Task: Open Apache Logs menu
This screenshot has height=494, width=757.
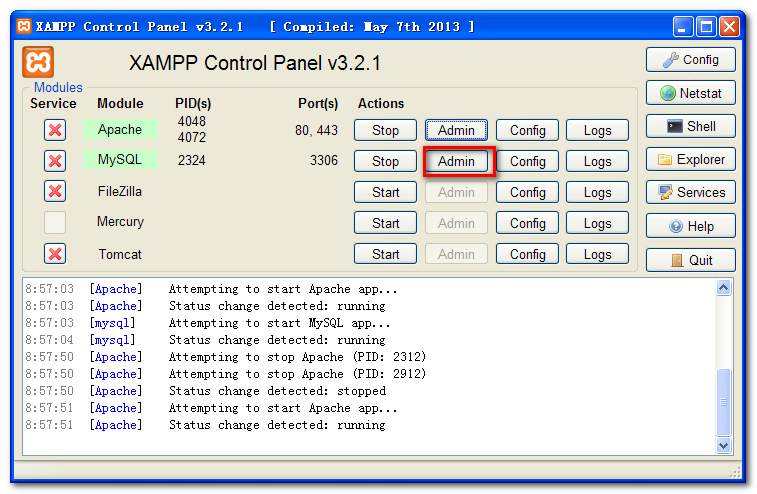Action: (x=597, y=130)
